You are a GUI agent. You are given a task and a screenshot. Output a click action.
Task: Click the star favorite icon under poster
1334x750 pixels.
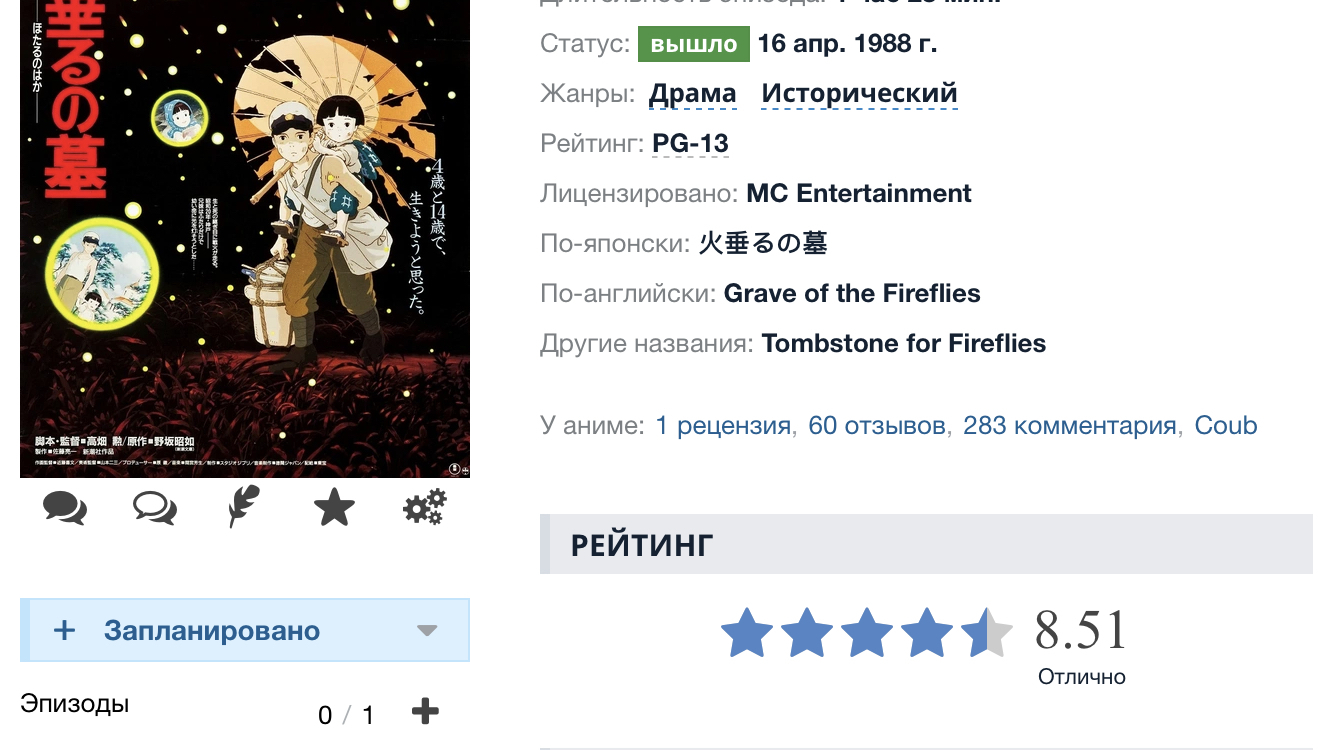pyautogui.click(x=334, y=508)
